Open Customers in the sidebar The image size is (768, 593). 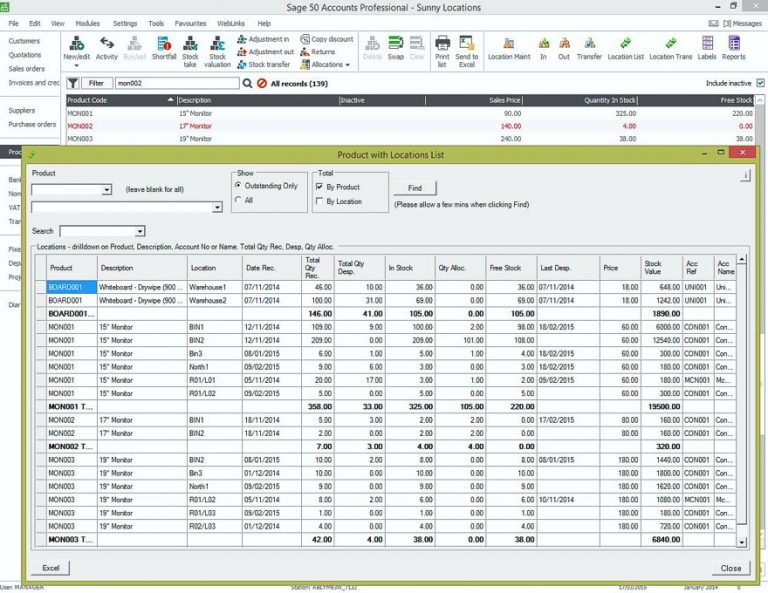pyautogui.click(x=24, y=41)
